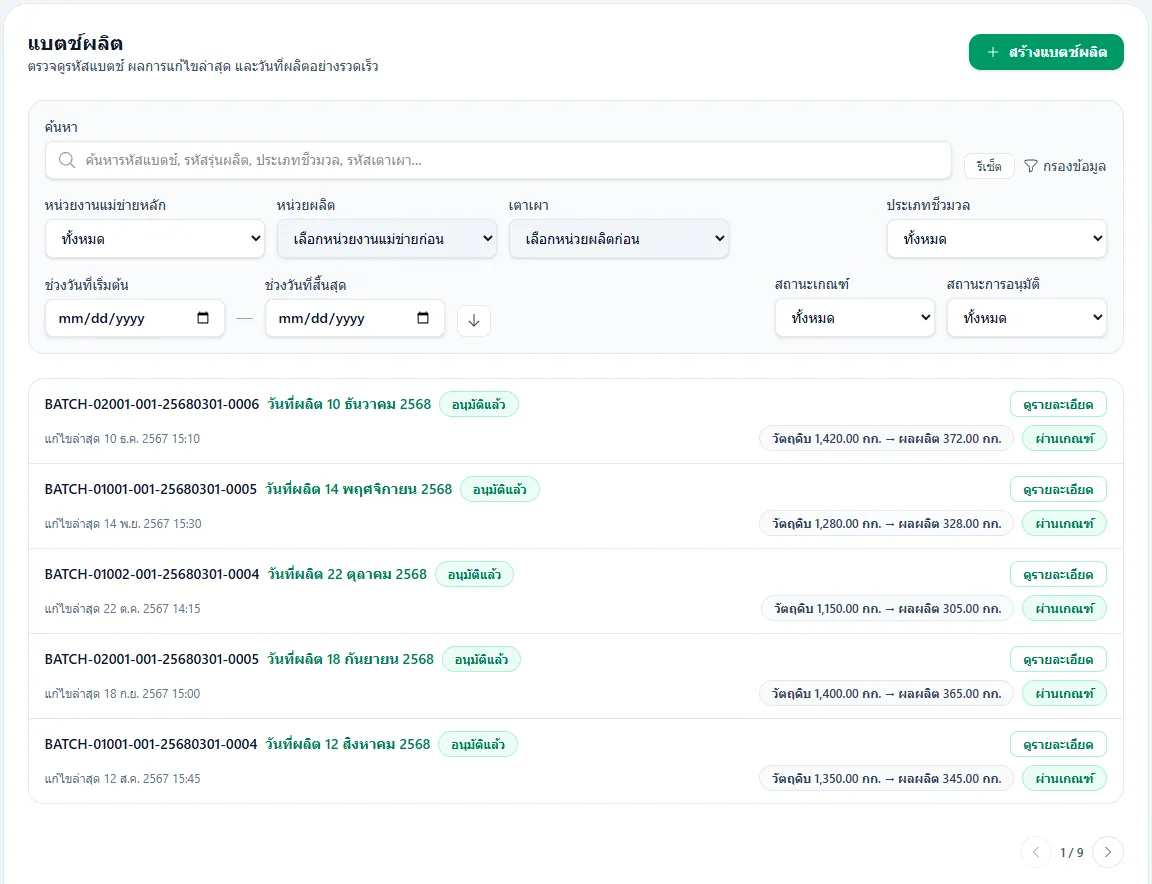Click วัตถุดิบ 1,400.00 กก. yield pill
This screenshot has width=1152, height=884.
(886, 694)
